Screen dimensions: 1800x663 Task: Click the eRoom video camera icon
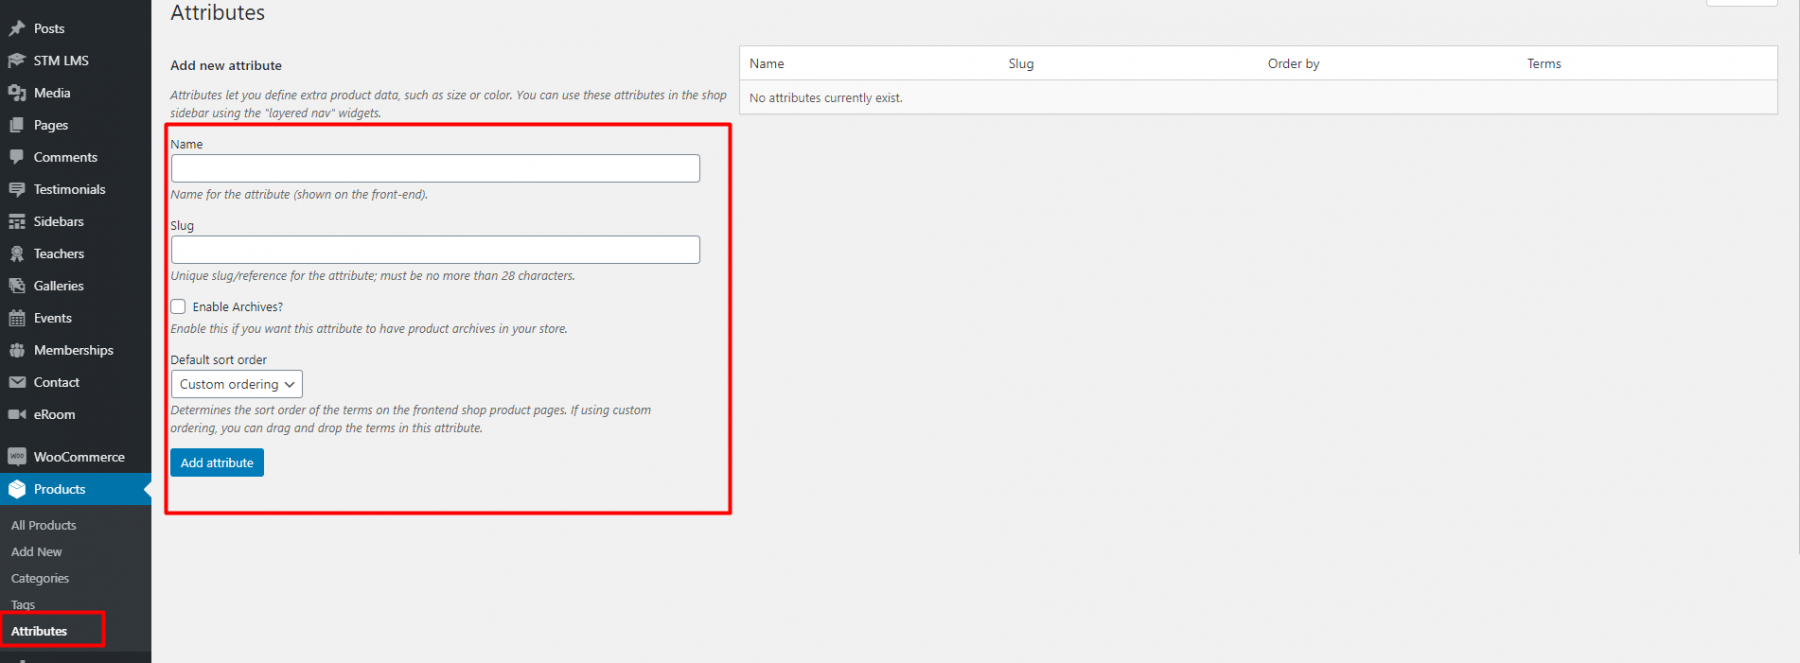click(x=17, y=414)
